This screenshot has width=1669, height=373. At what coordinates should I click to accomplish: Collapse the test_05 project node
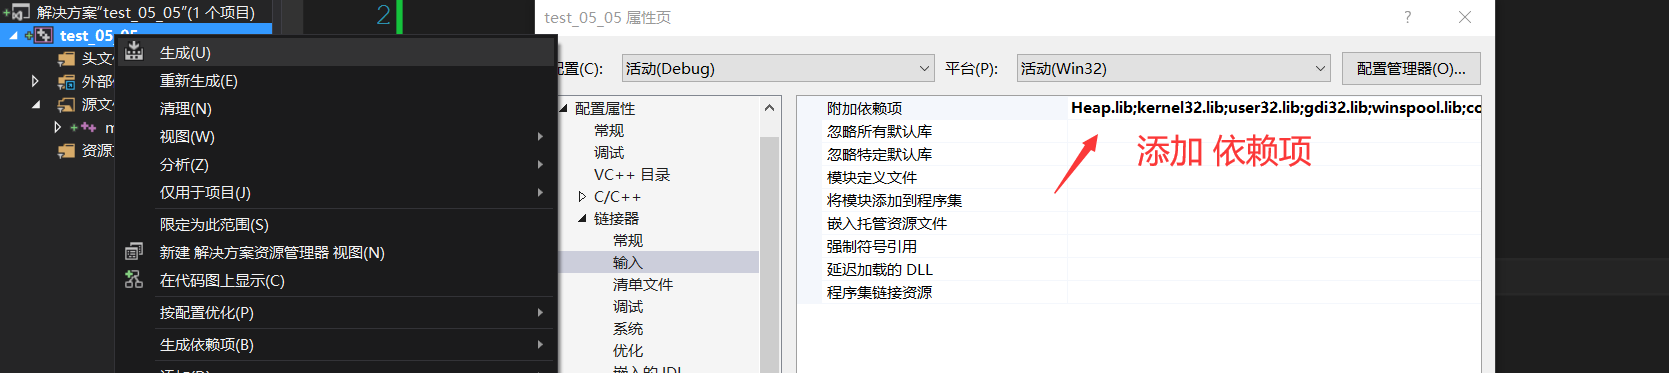[x=13, y=35]
